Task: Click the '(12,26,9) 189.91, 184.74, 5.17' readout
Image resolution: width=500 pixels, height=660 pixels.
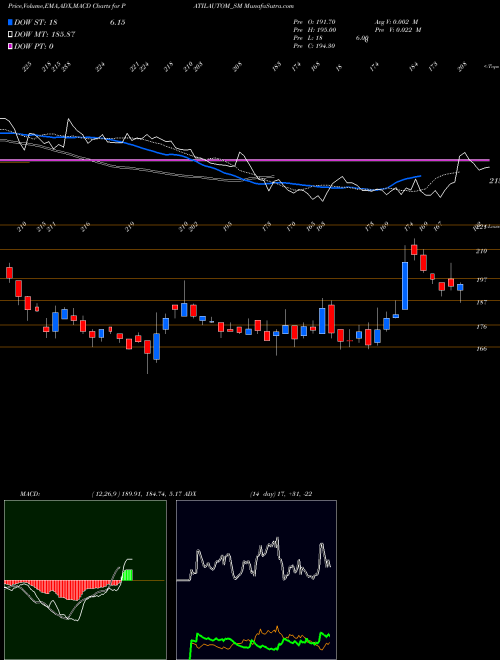Action: pos(135,494)
